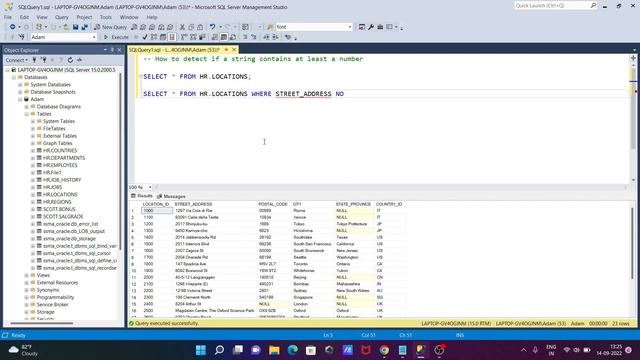Collapse the Databases node

point(14,77)
